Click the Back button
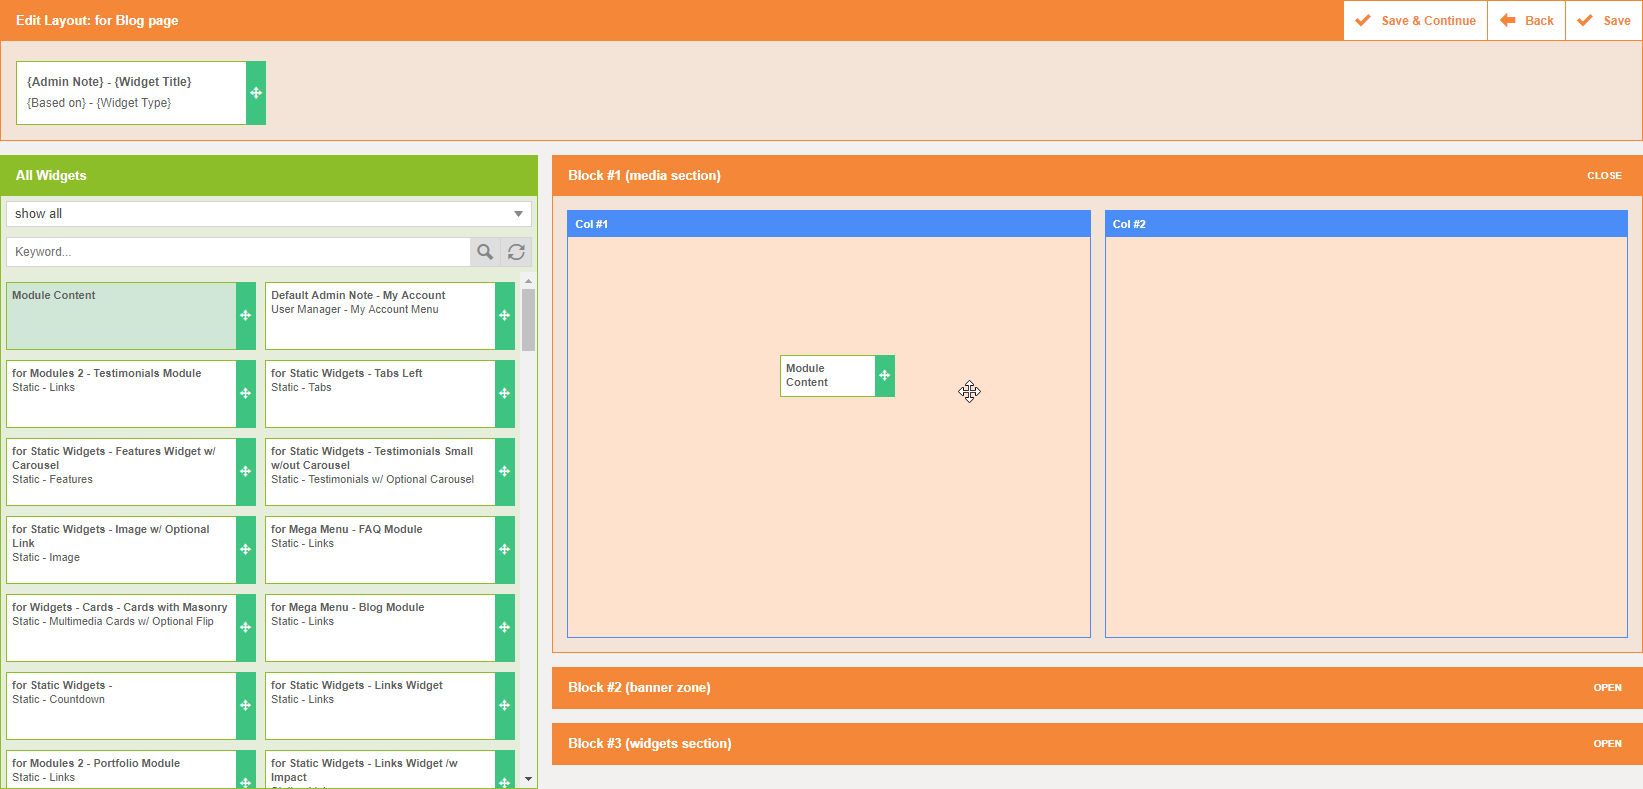This screenshot has height=789, width=1643. [x=1527, y=21]
